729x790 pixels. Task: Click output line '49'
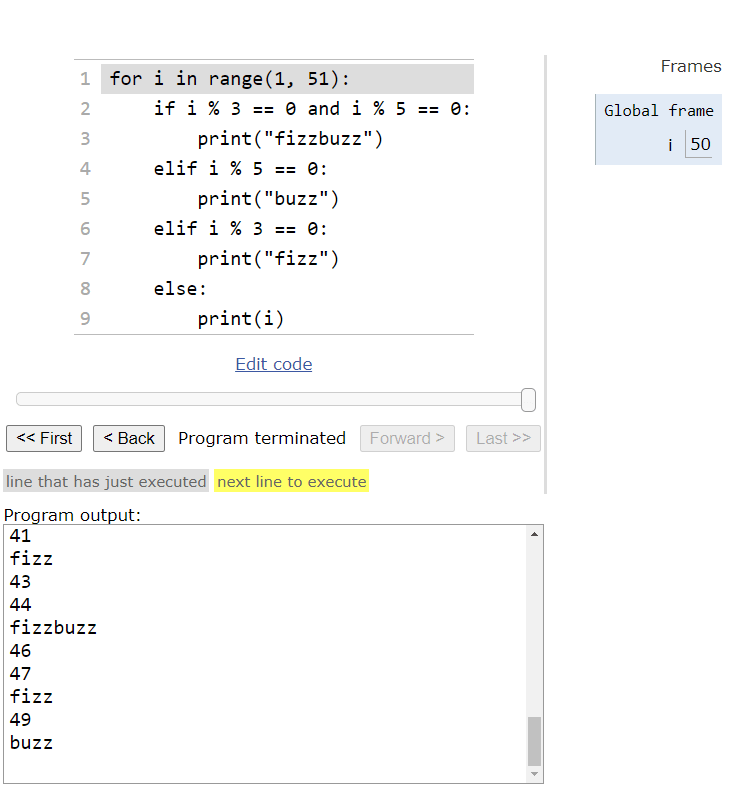click(20, 720)
